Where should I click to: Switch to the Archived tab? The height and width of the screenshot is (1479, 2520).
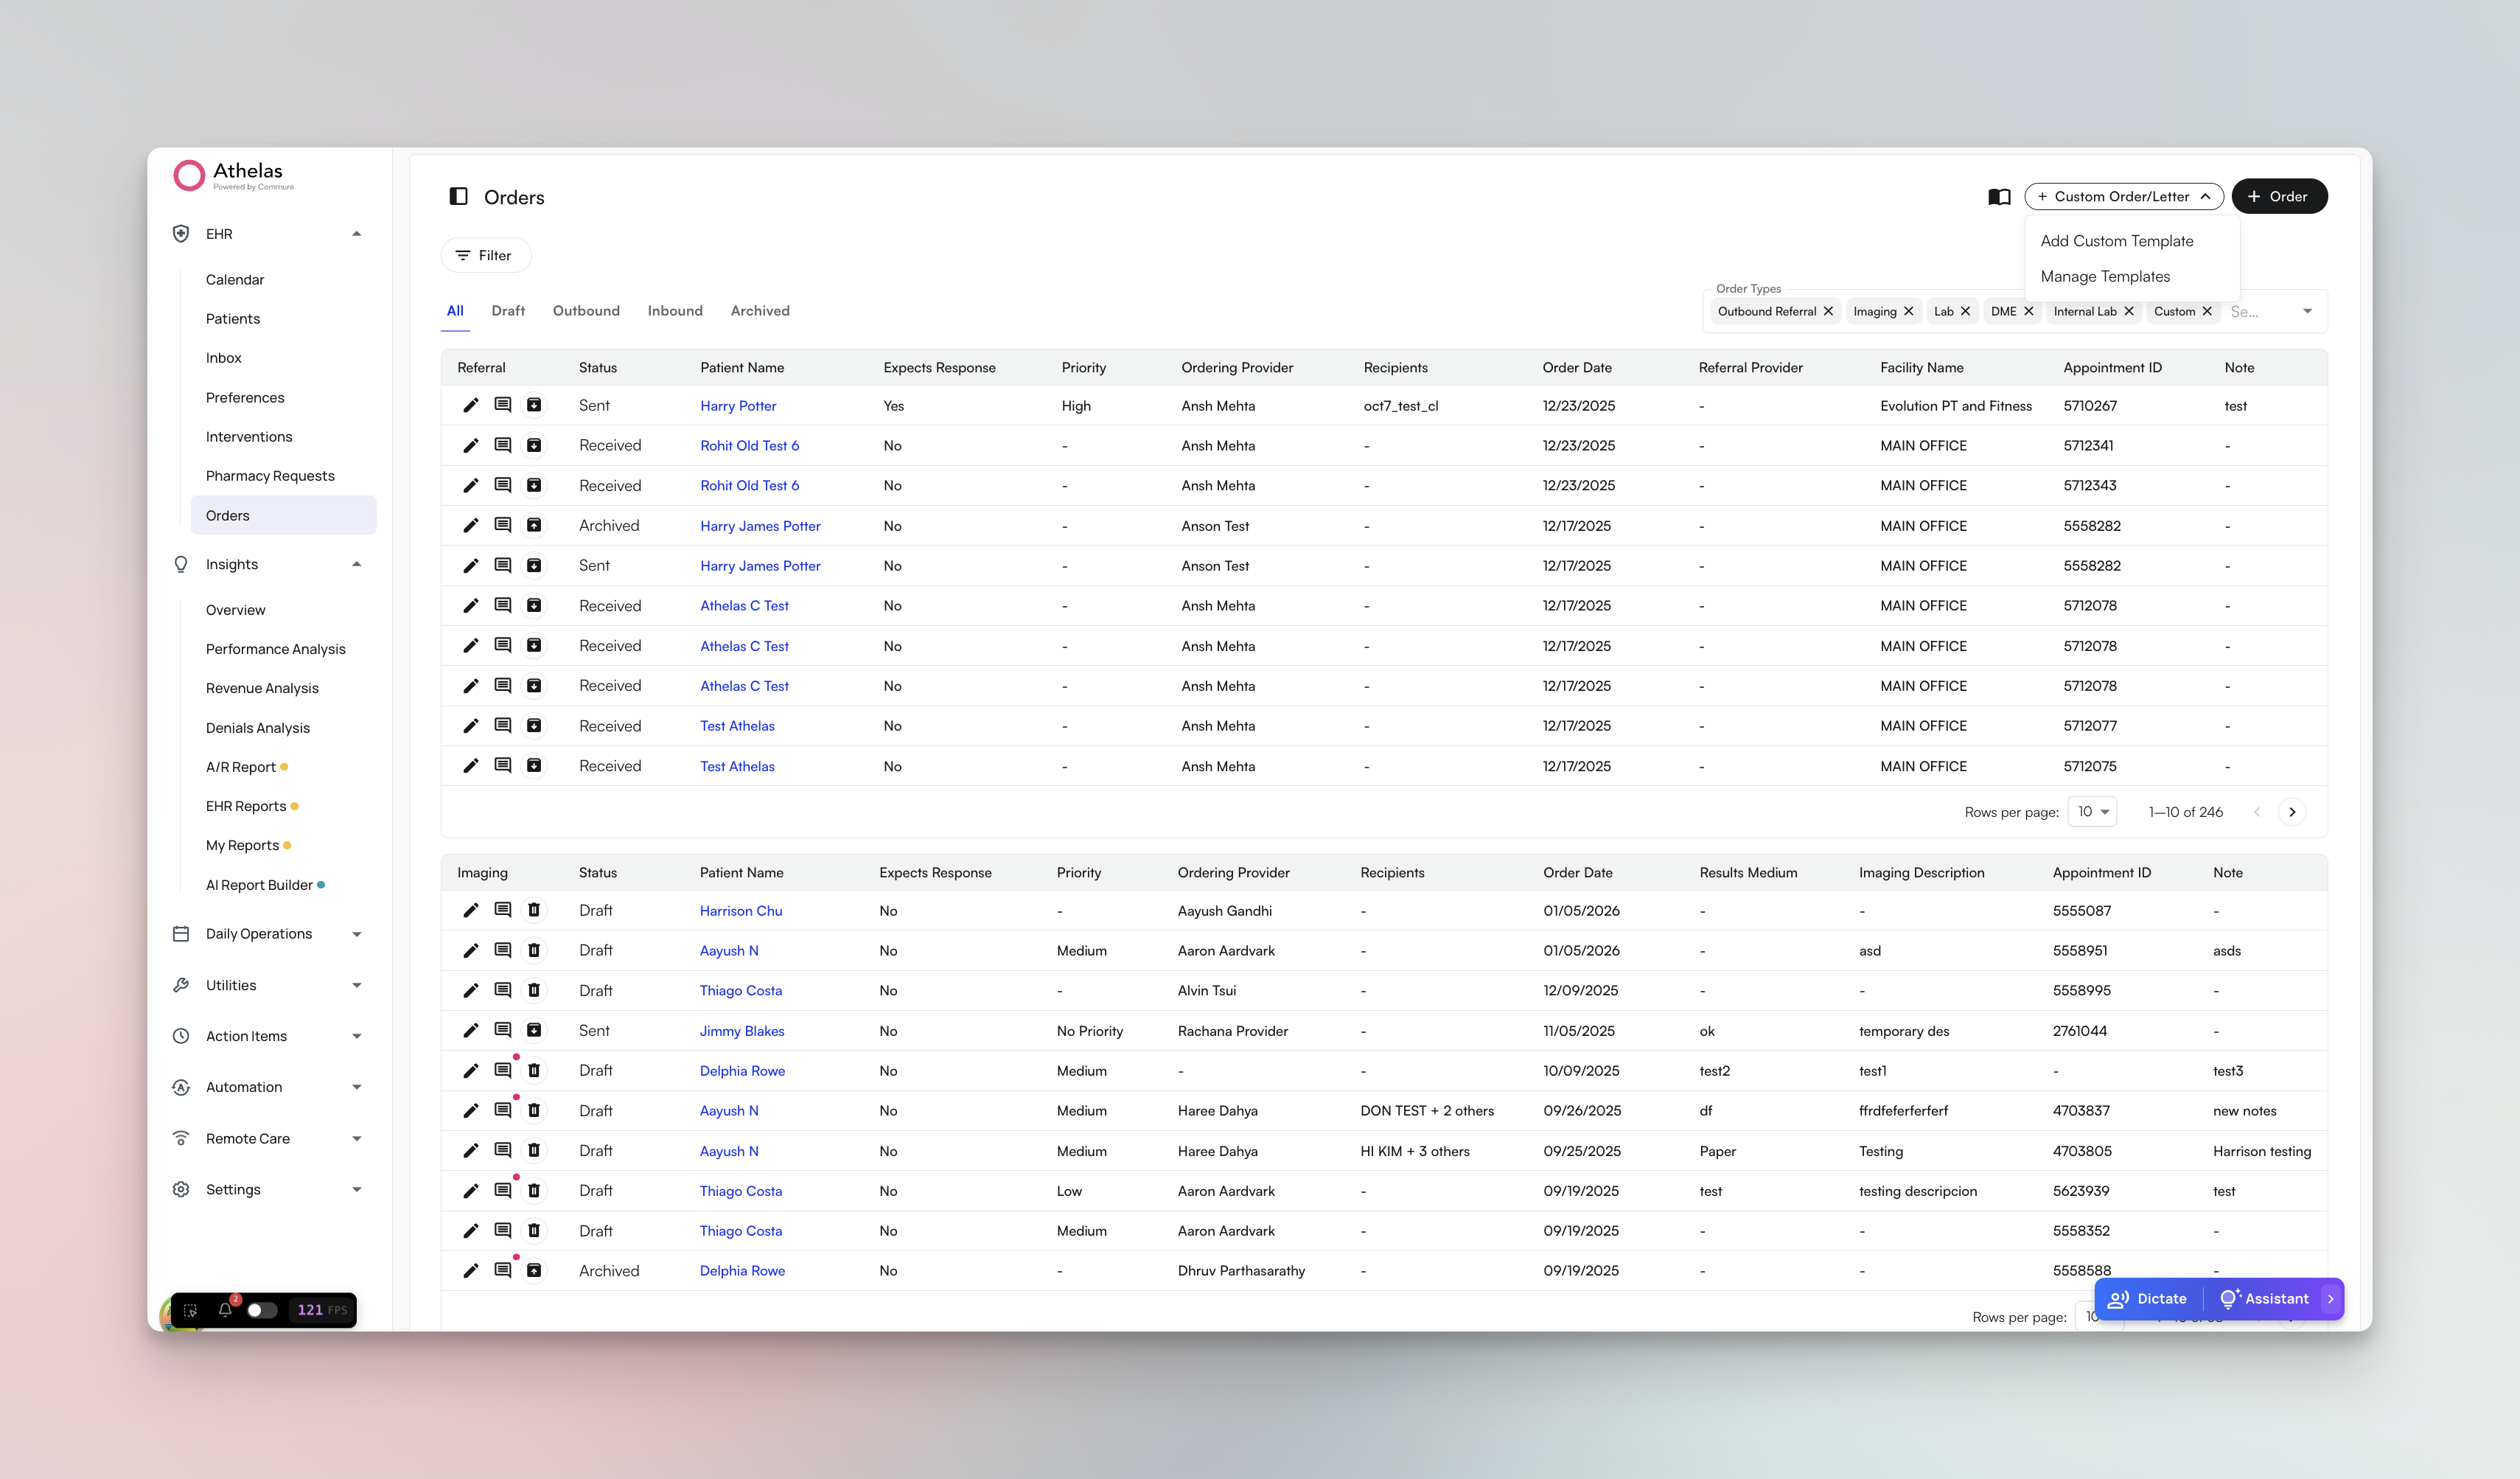tap(759, 310)
